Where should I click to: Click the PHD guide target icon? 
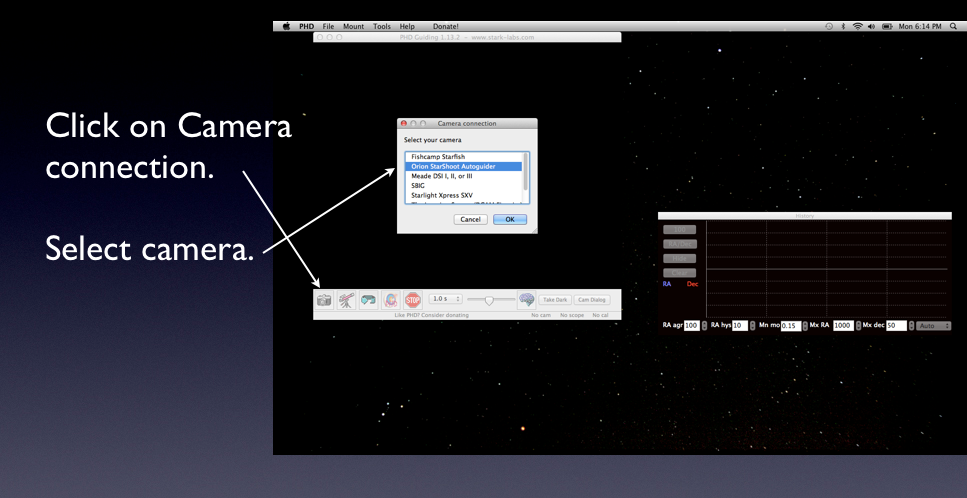(x=391, y=299)
